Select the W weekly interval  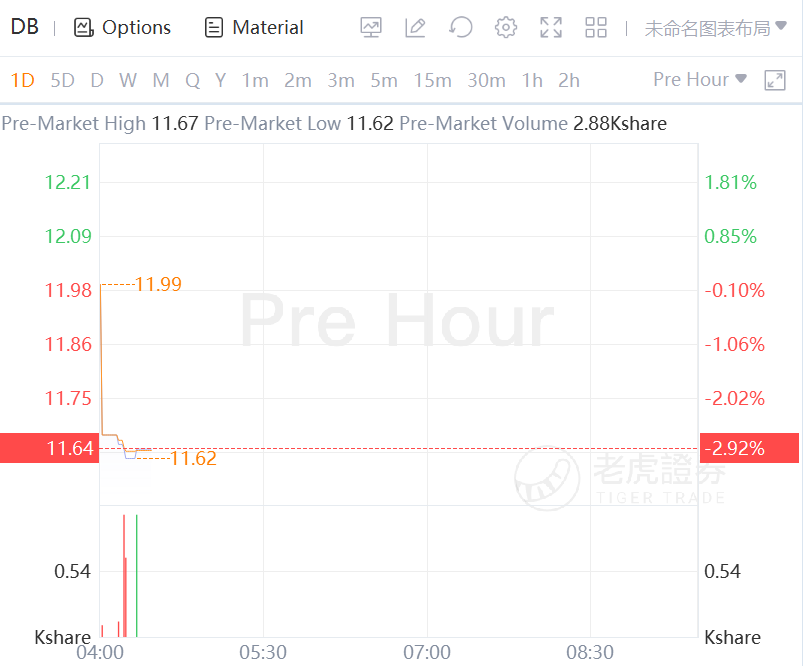pyautogui.click(x=128, y=80)
